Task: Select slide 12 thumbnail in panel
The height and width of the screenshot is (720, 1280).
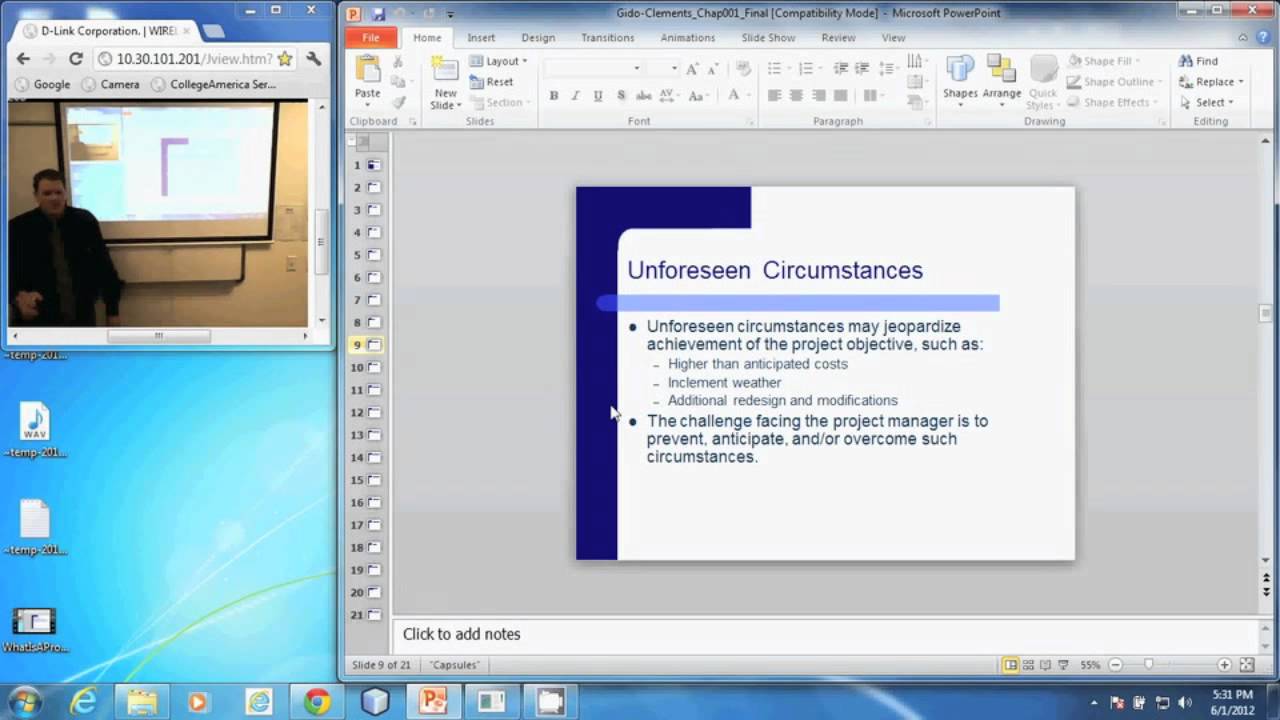Action: point(374,412)
